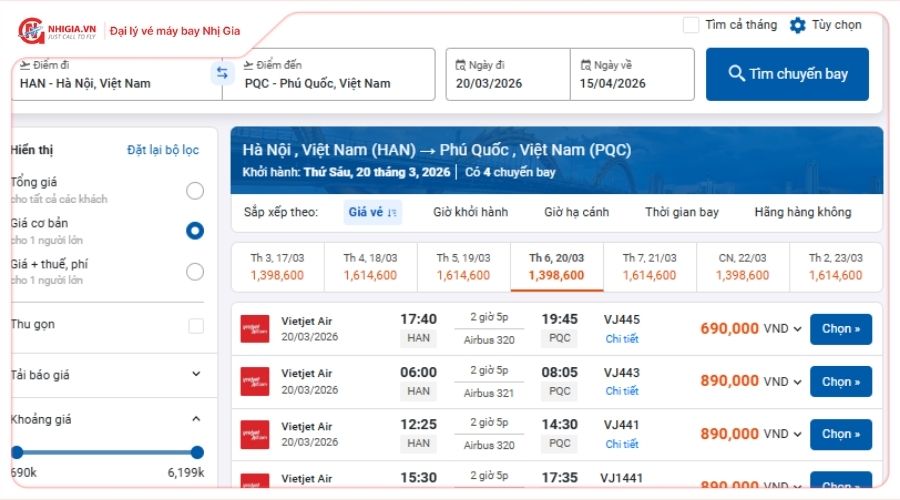
Task: Select date tab Th 3, 17/03
Action: click(x=277, y=267)
